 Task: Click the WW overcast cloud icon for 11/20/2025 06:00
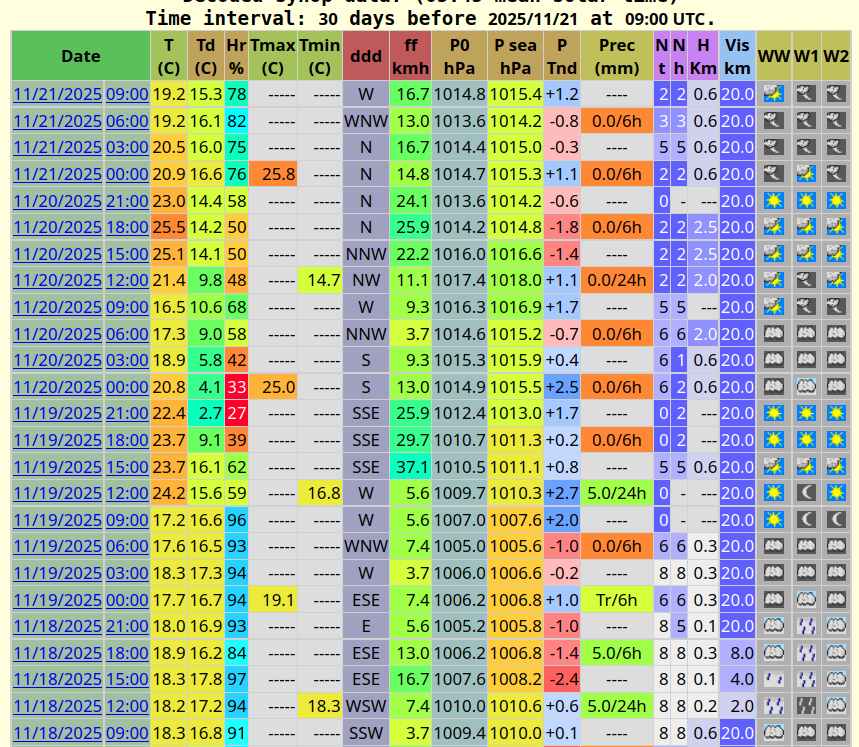coord(772,334)
